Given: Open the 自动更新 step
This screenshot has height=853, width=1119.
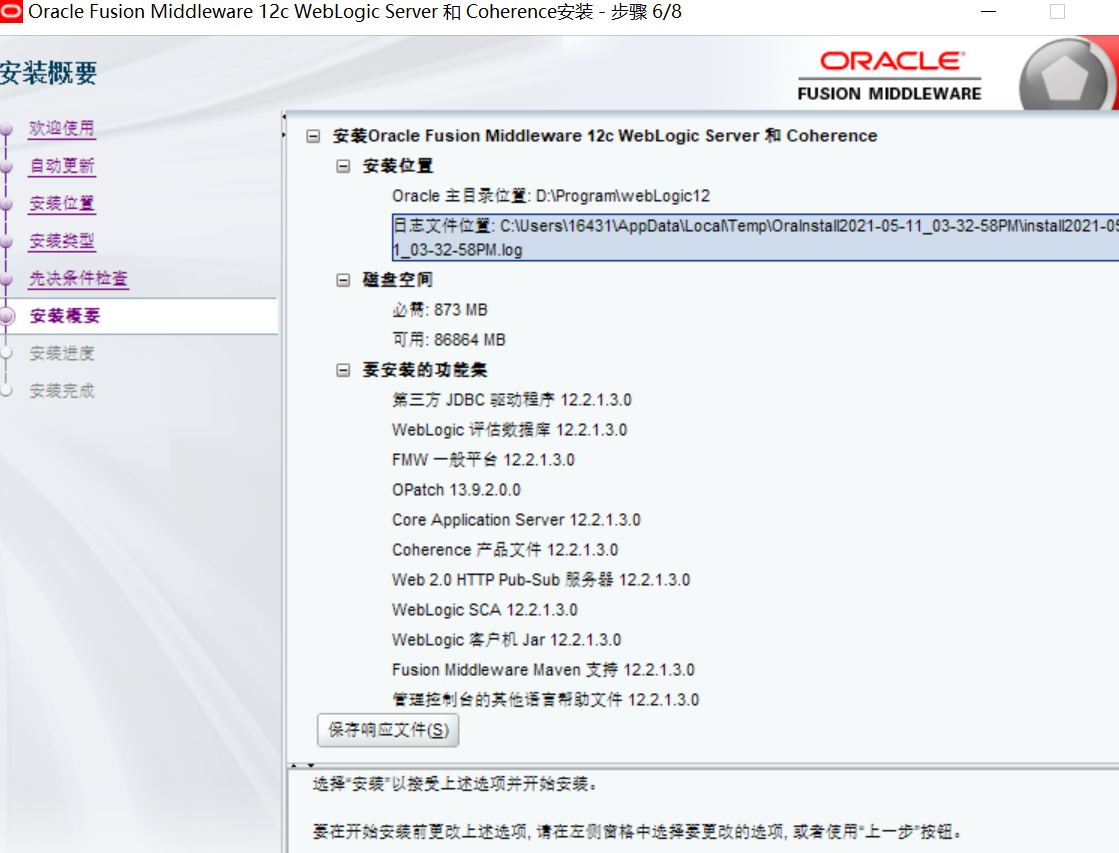Looking at the screenshot, I should coord(64,166).
